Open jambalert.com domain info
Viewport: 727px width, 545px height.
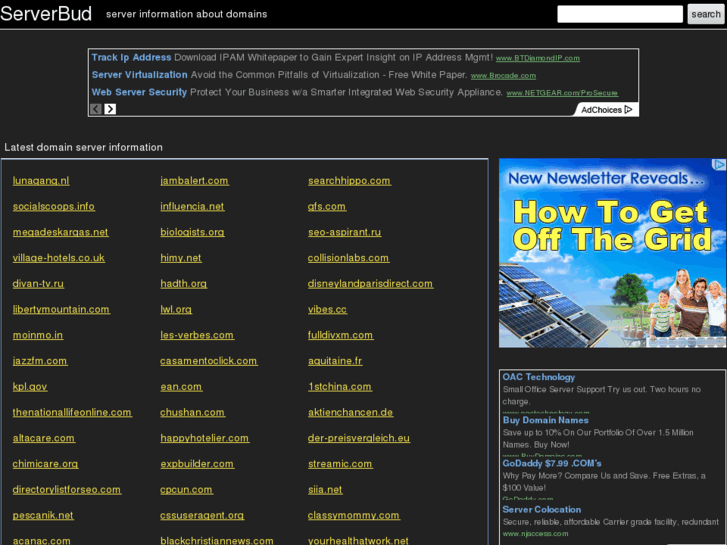point(194,181)
